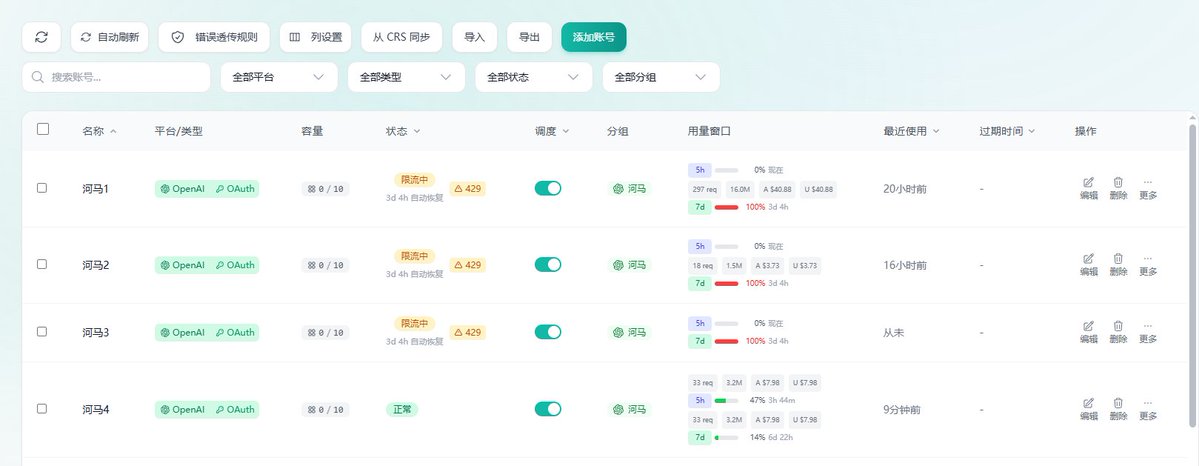Focus the 搜索账号 search field
Viewport: 1199px width, 466px height.
coord(116,77)
